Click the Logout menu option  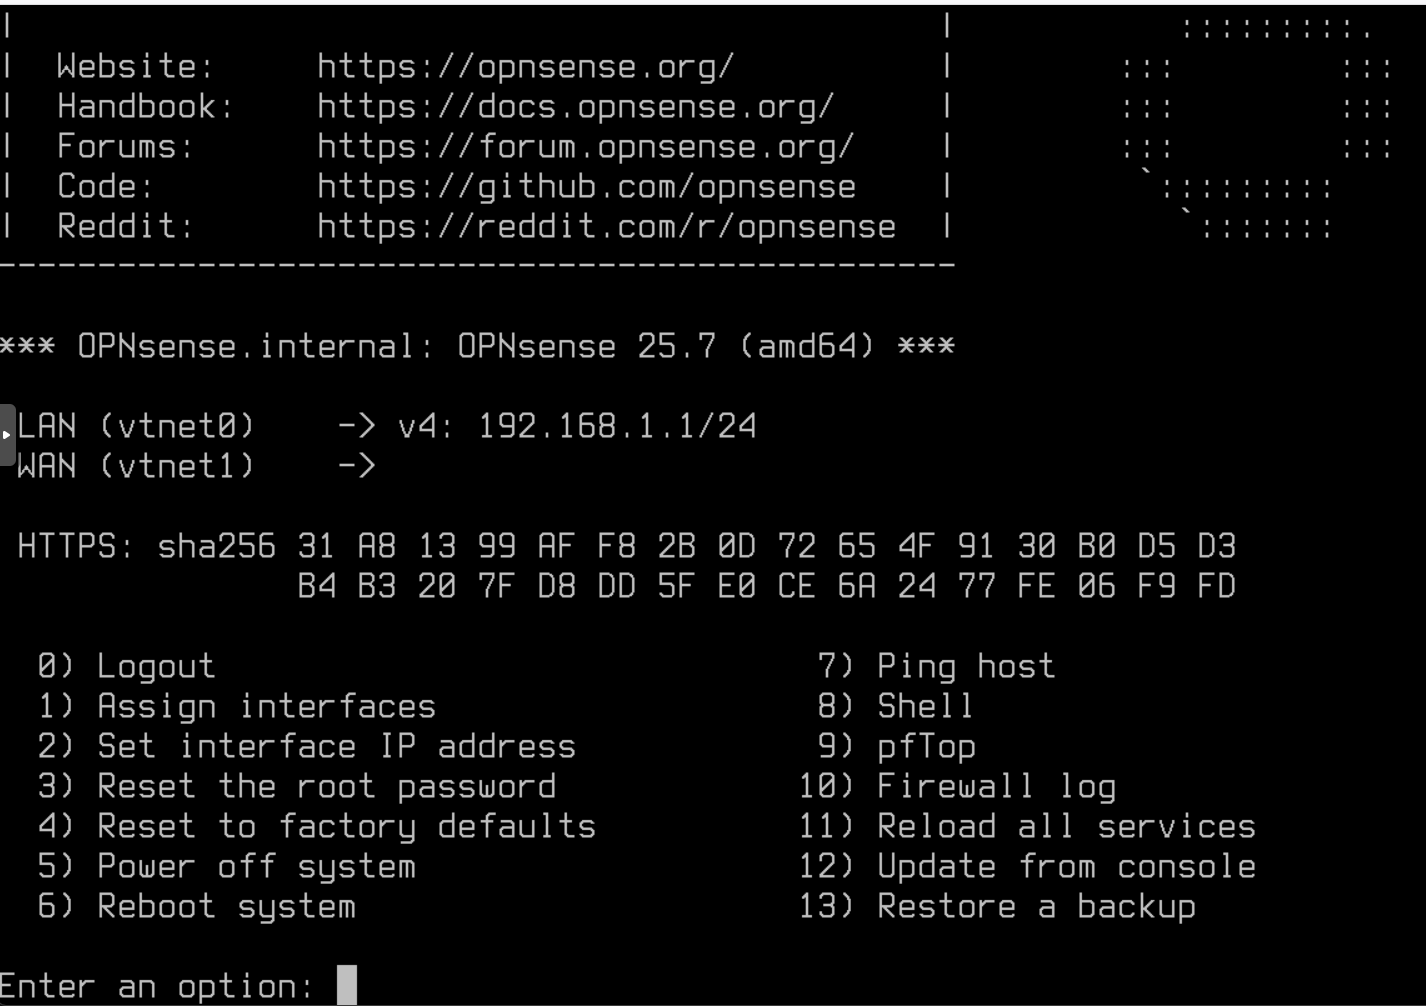155,667
